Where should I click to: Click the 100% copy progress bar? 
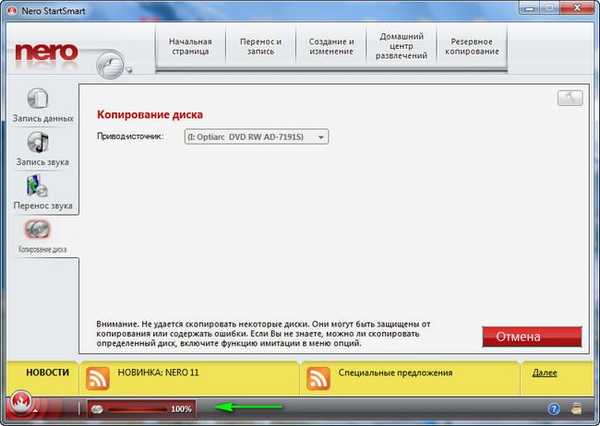pyautogui.click(x=142, y=409)
